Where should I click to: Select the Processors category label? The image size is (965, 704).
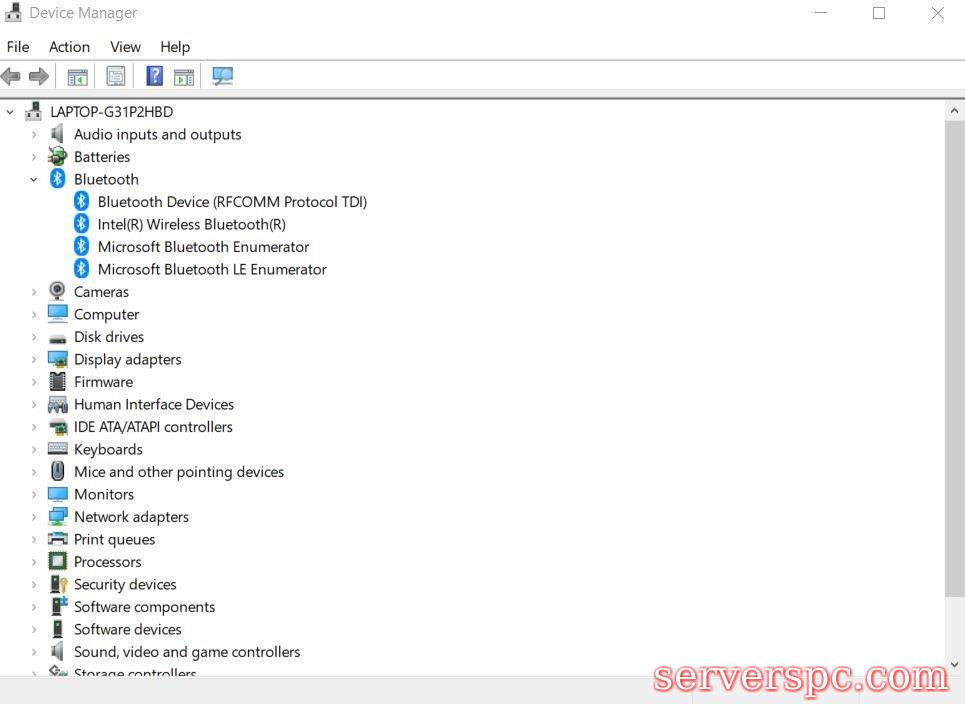[107, 562]
